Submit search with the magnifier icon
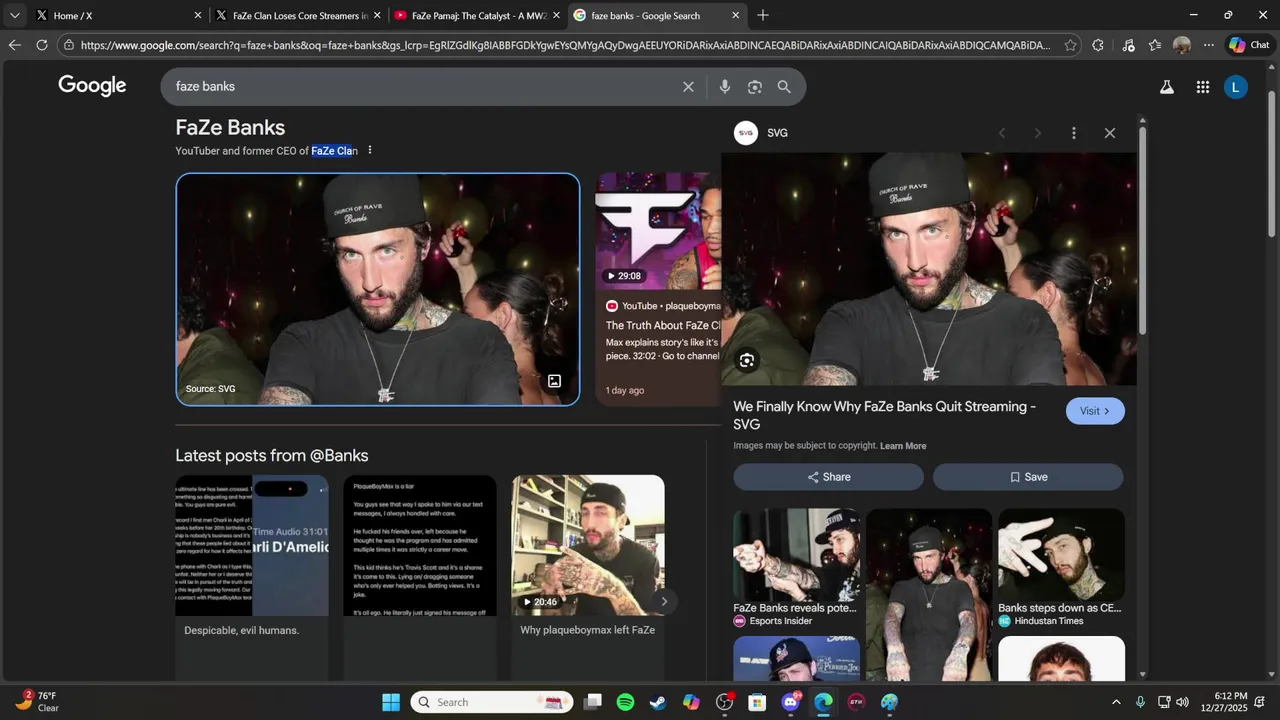 (x=784, y=87)
